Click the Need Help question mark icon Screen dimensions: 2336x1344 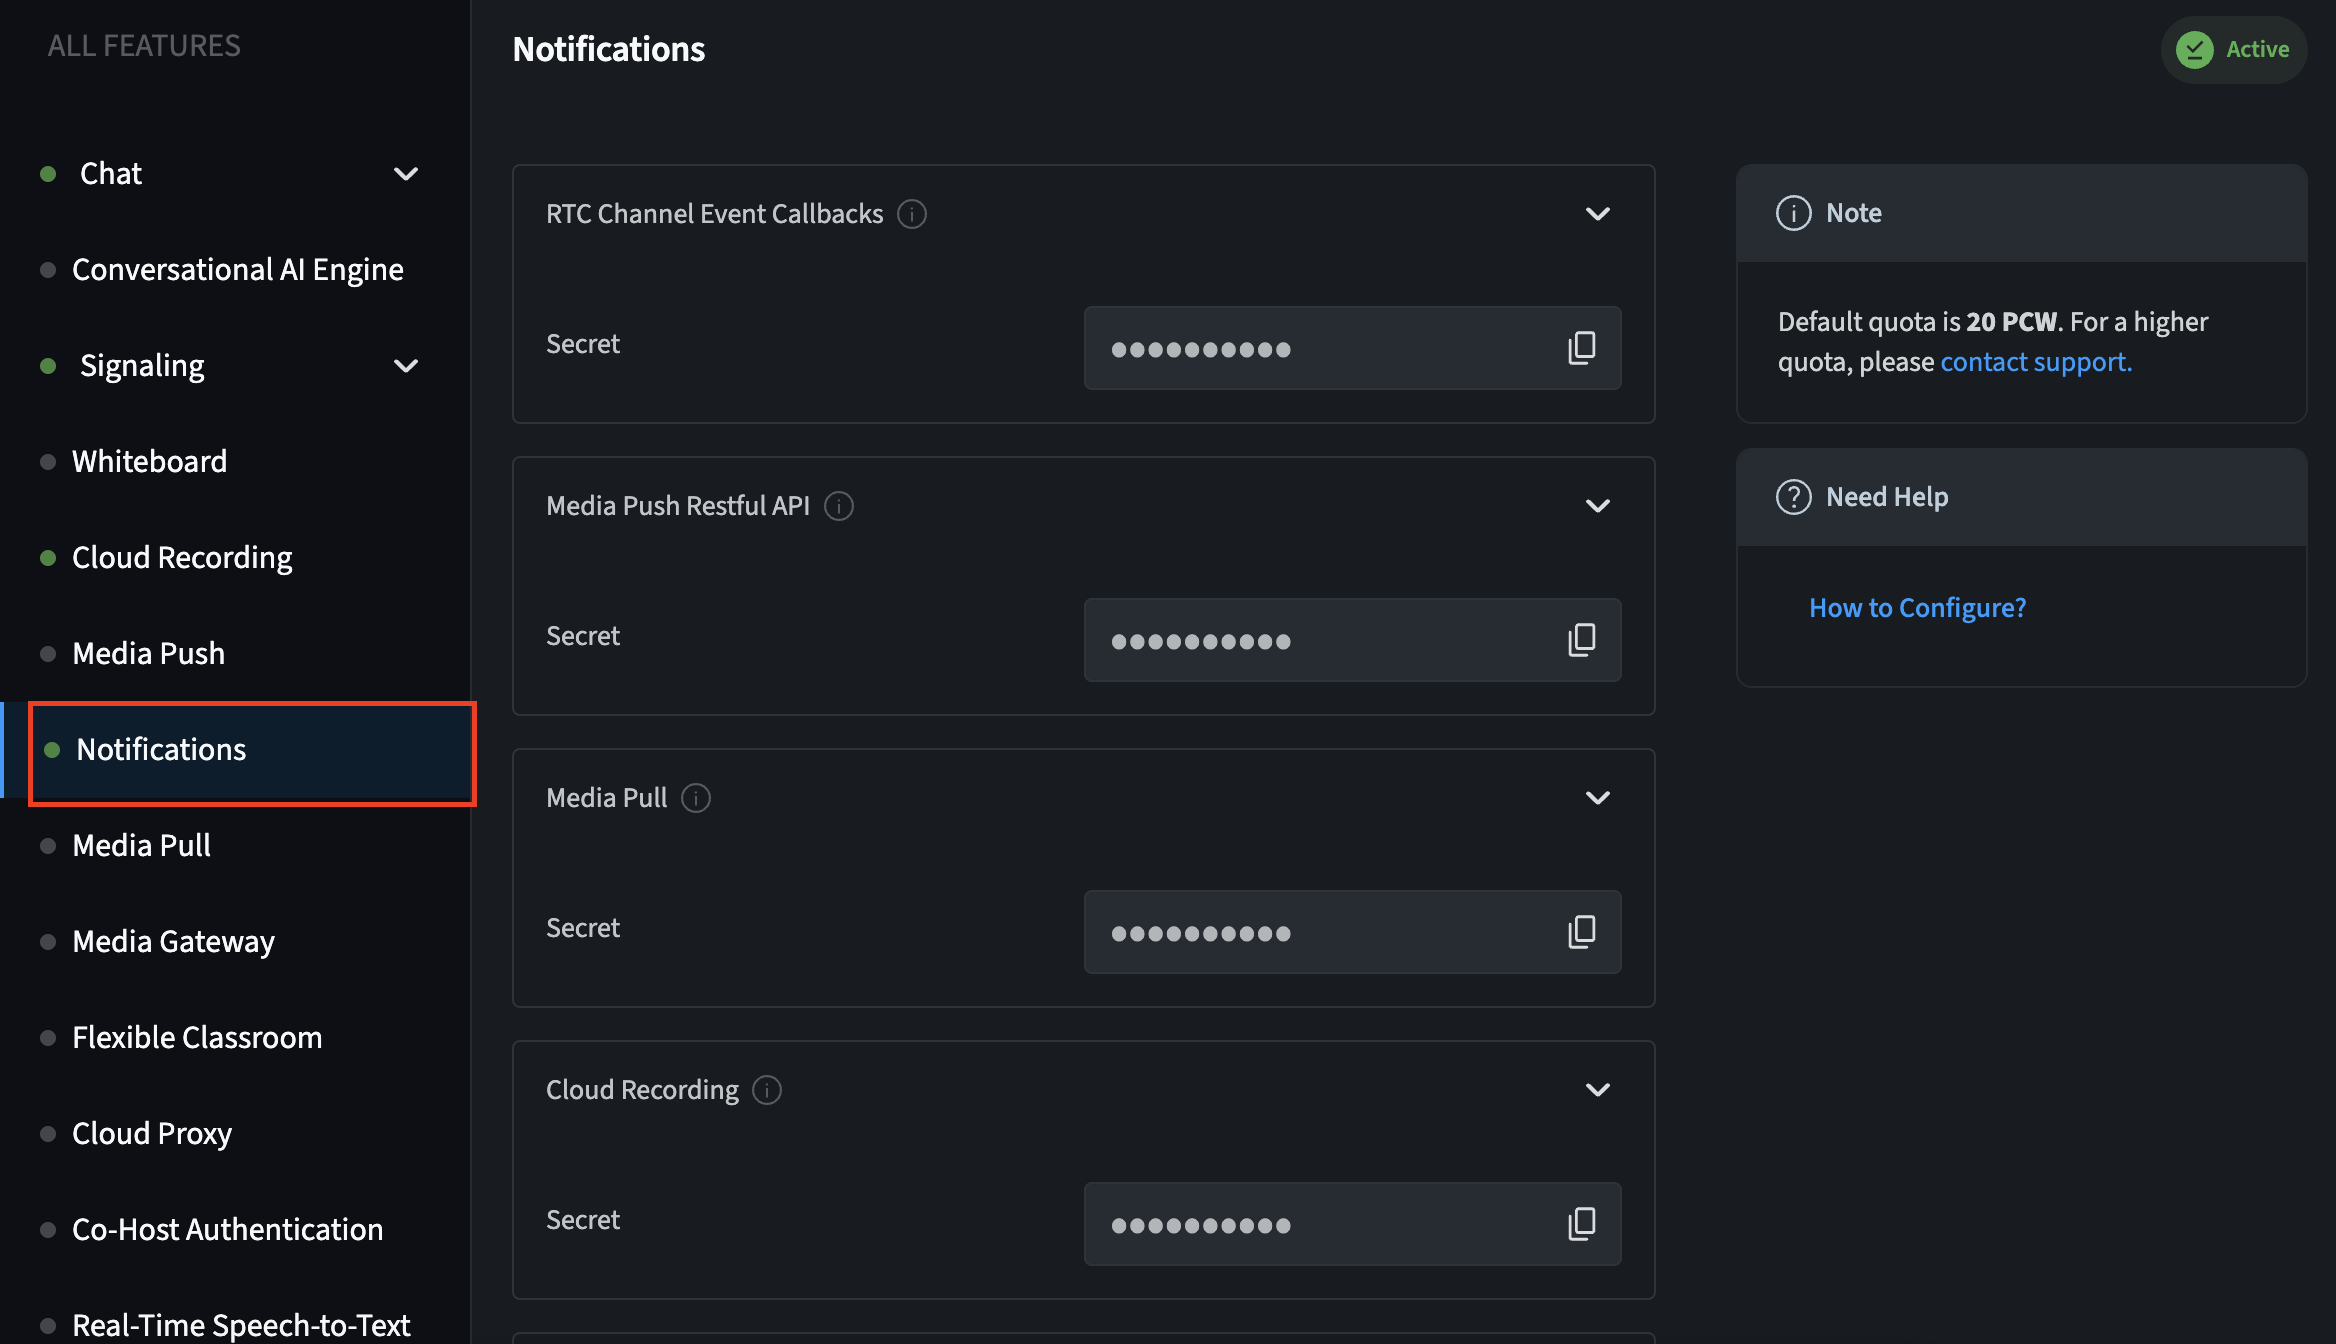click(1793, 496)
